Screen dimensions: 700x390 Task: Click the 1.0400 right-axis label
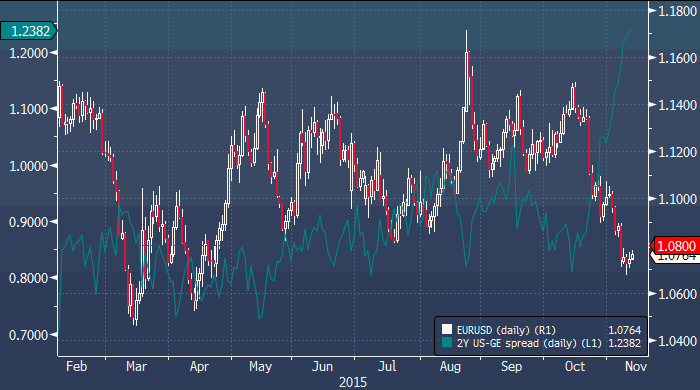[678, 341]
